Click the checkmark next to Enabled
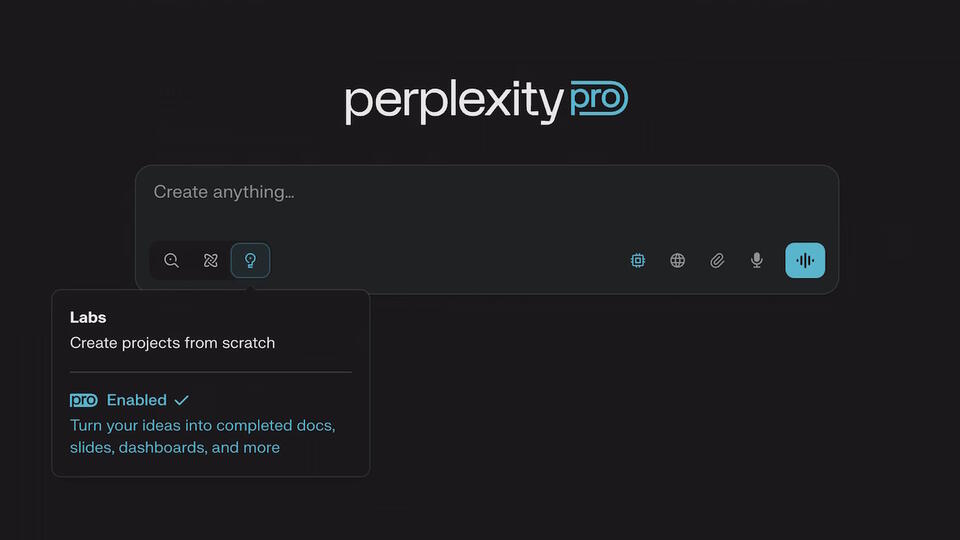This screenshot has height=540, width=960. click(x=181, y=400)
